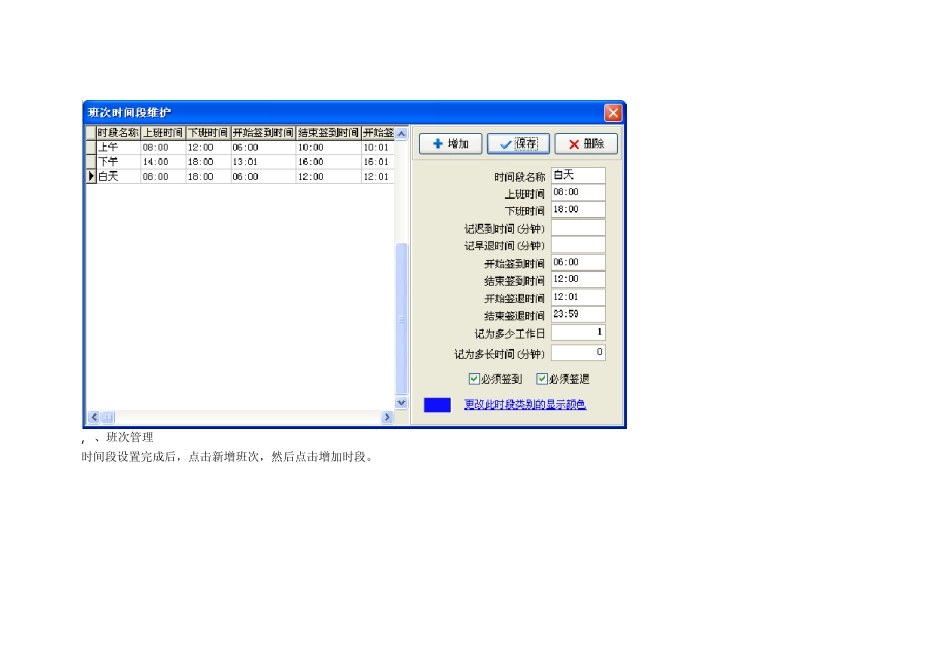Focus the 开始签退时间 input field
The image size is (950, 672).
tap(578, 297)
